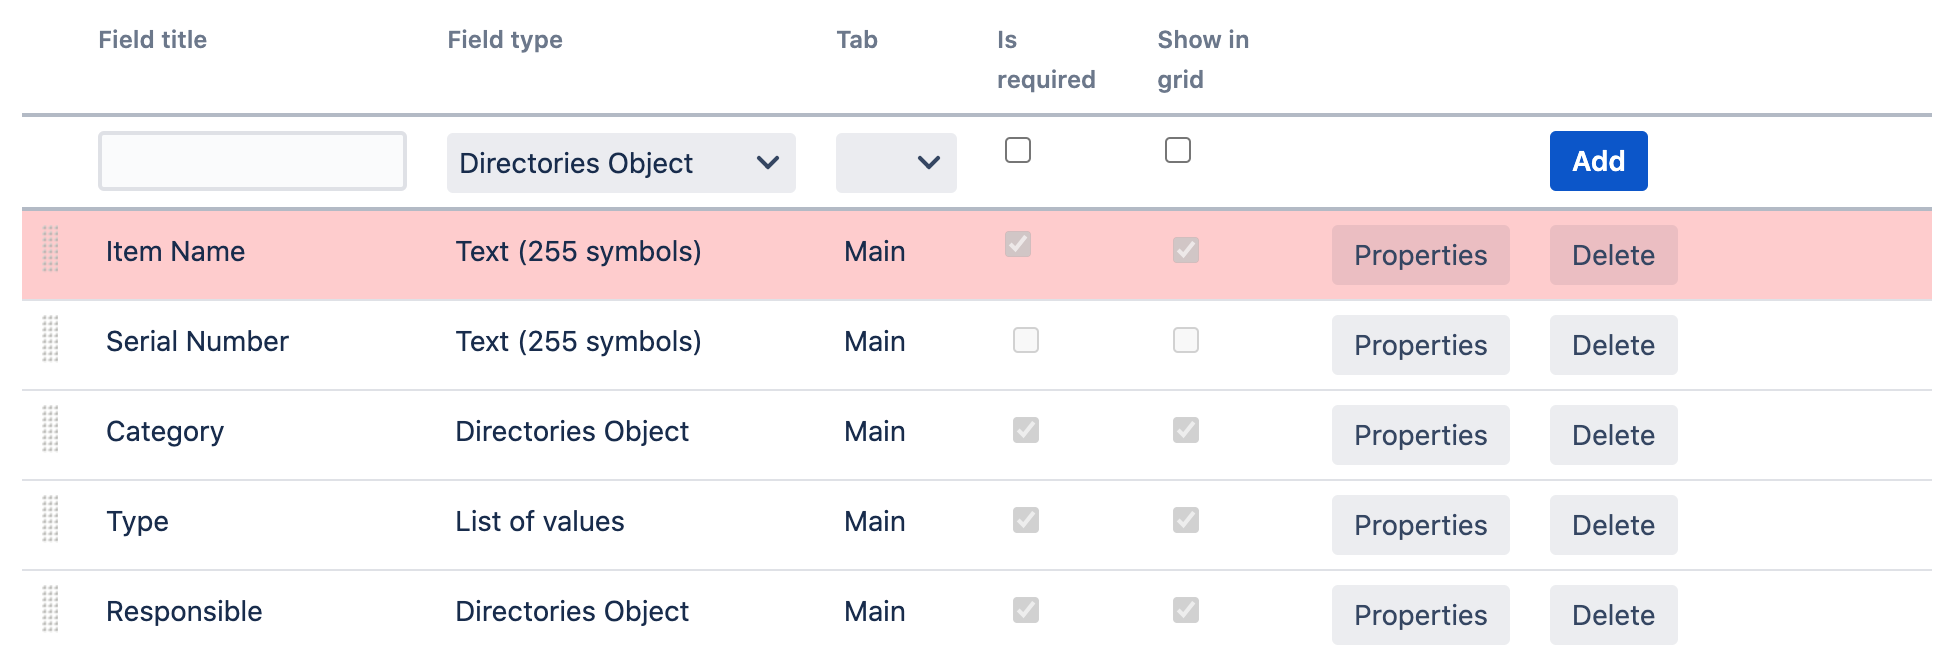This screenshot has height=658, width=1958.
Task: Delete the Type field
Action: tap(1613, 525)
